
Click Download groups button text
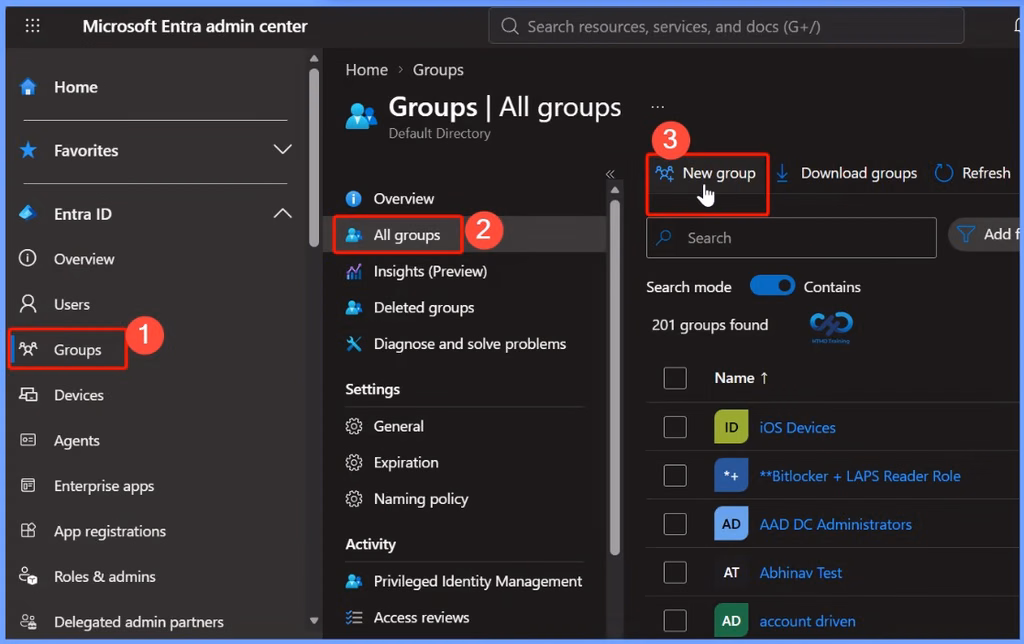(859, 173)
